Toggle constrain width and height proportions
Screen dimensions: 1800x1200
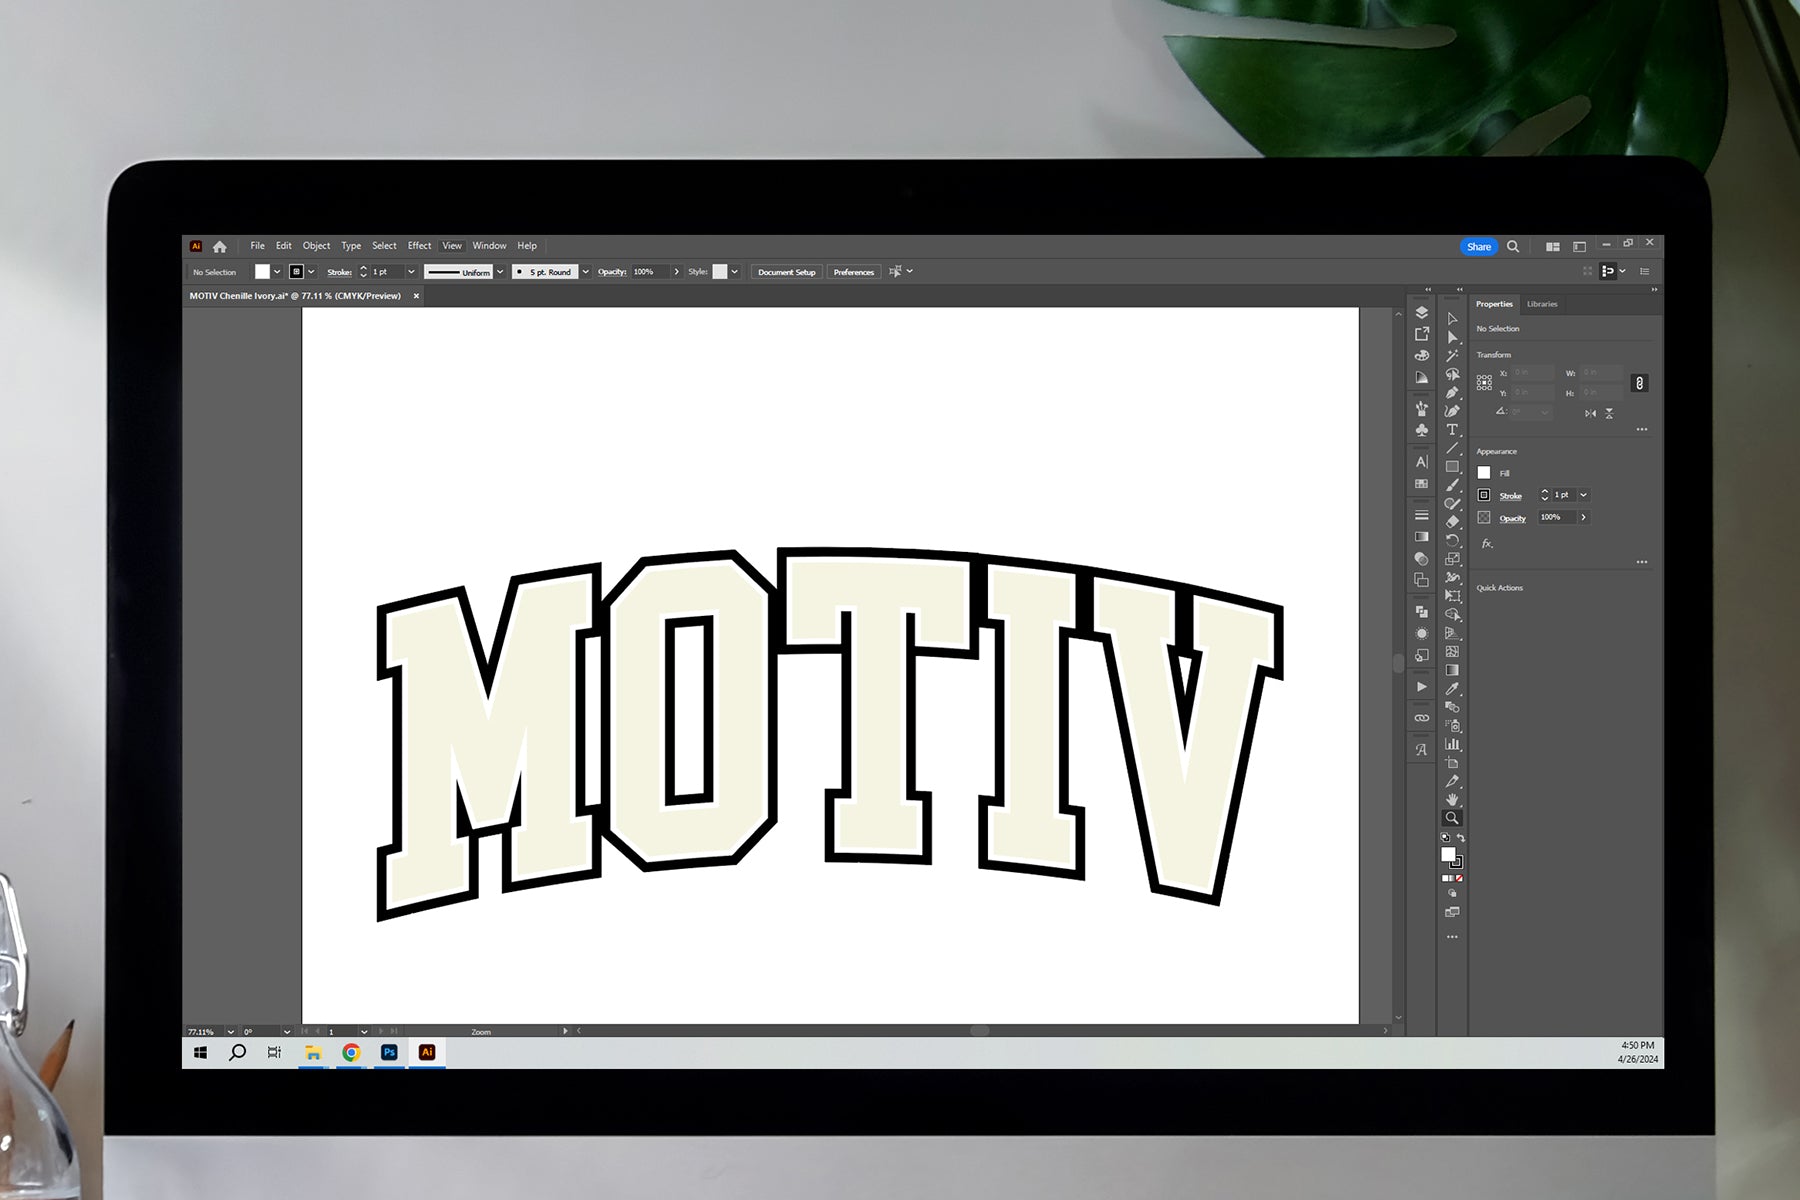point(1639,383)
